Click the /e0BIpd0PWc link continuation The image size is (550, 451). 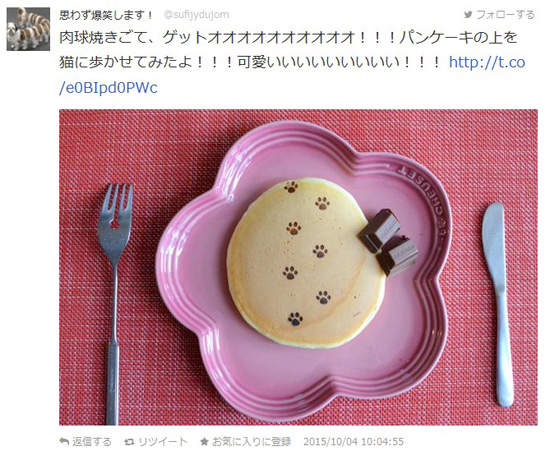tap(108, 88)
